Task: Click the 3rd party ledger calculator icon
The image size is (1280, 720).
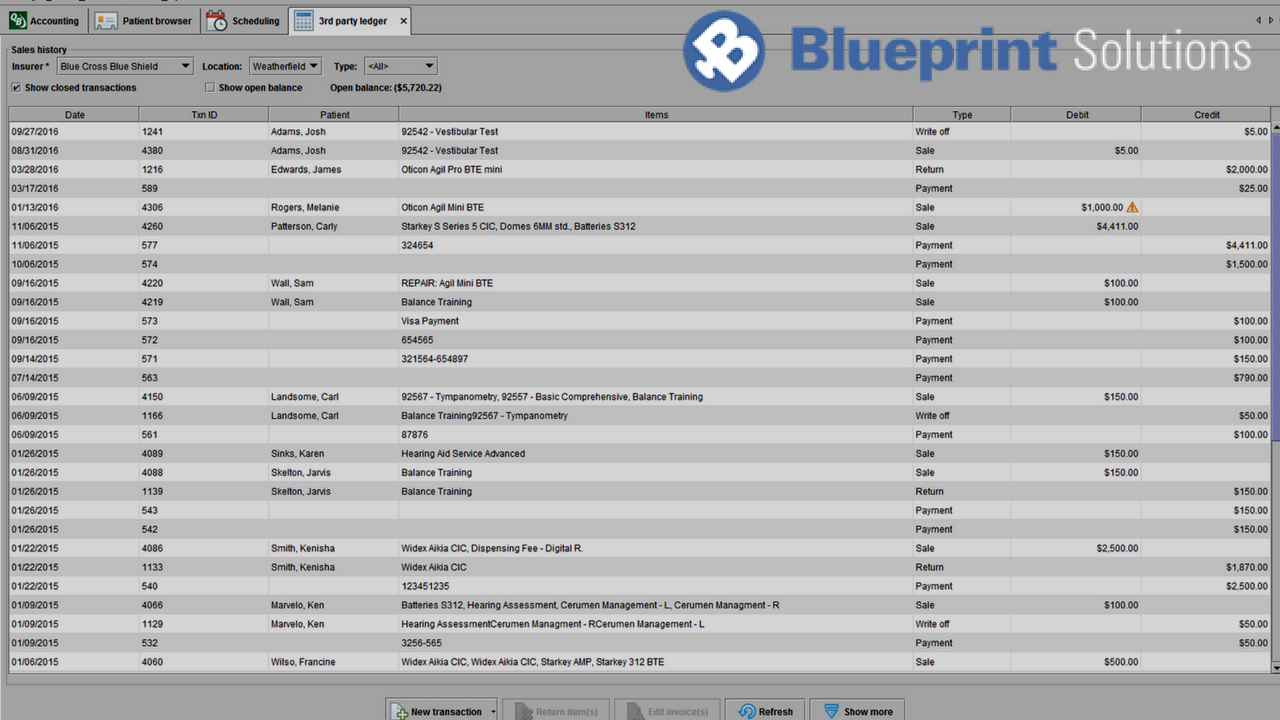Action: [303, 20]
